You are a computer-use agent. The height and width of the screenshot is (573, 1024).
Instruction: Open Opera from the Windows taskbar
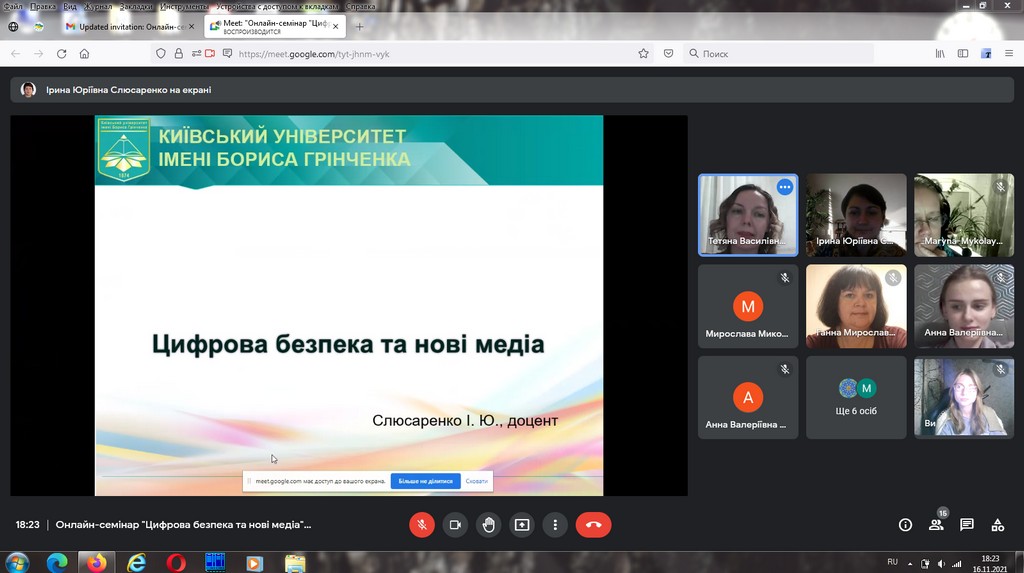[175, 563]
